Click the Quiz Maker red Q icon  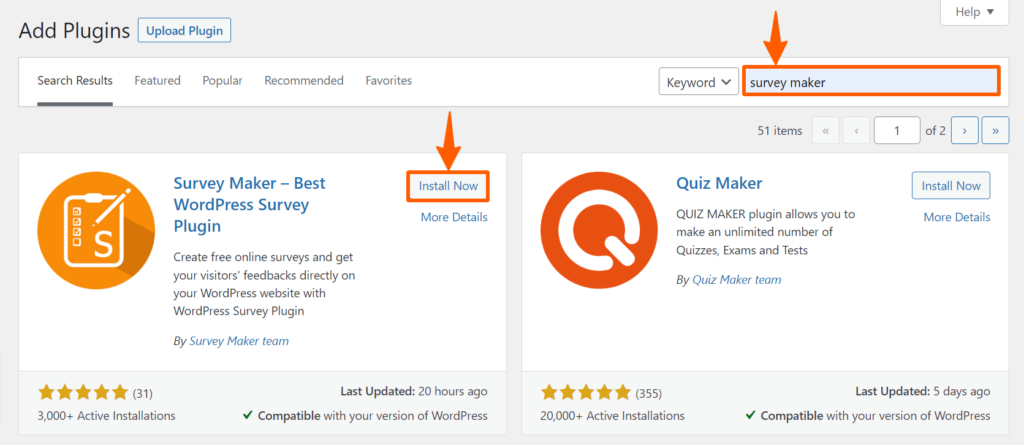click(x=600, y=230)
